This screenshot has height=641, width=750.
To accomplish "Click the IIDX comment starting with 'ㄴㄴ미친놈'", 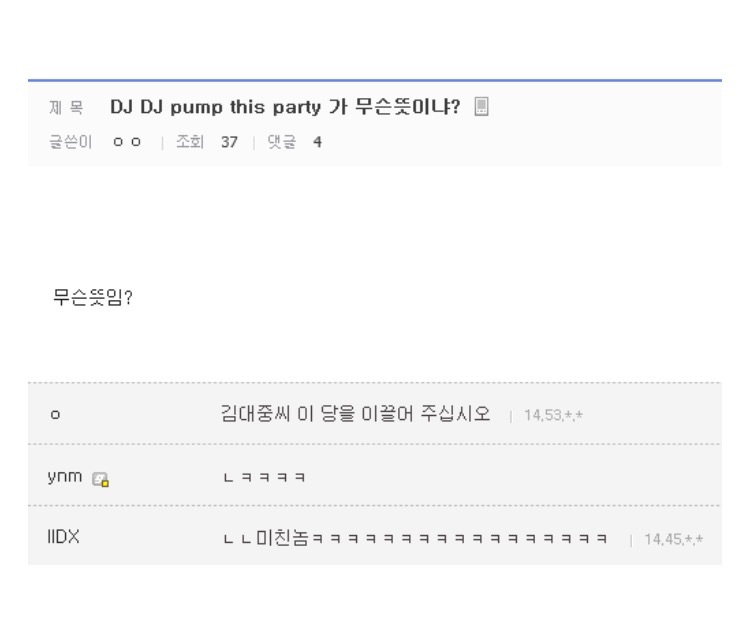I will (415, 538).
